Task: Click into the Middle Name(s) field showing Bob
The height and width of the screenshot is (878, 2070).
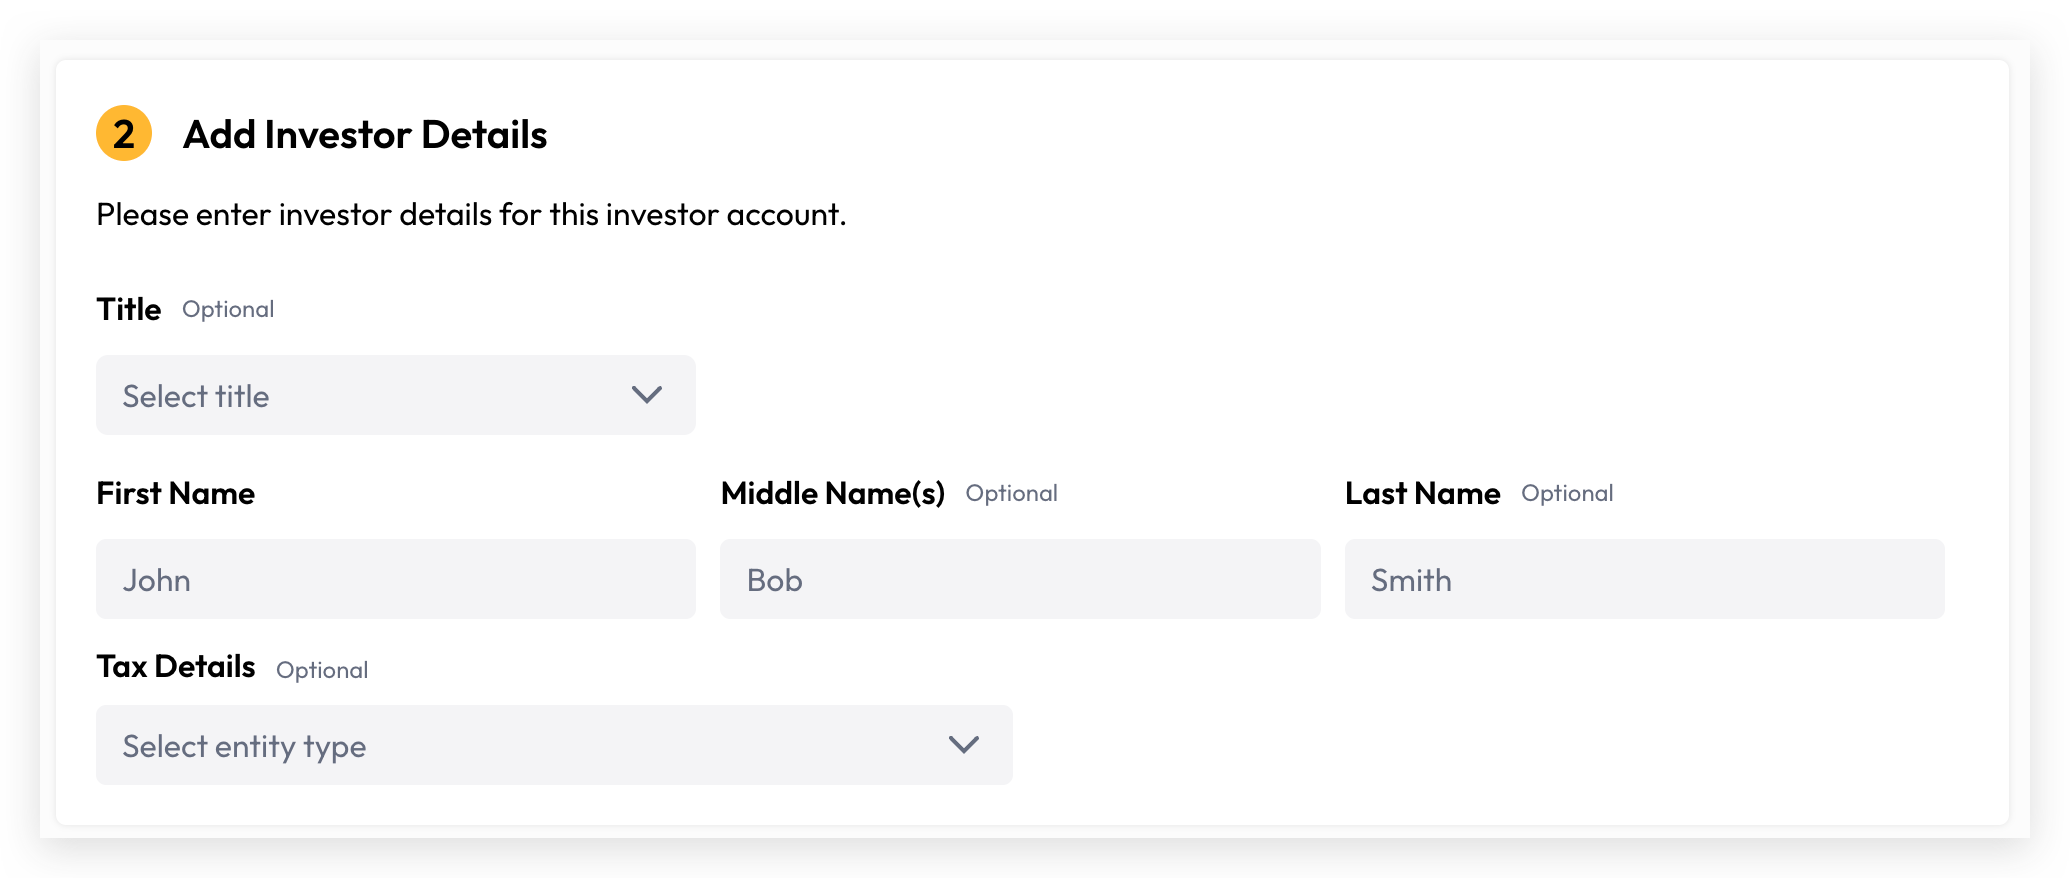Action: 1020,579
